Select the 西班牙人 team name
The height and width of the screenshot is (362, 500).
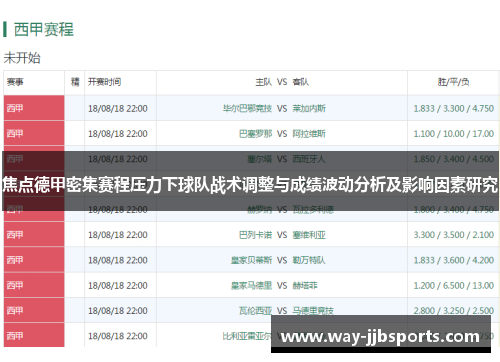tap(309, 159)
